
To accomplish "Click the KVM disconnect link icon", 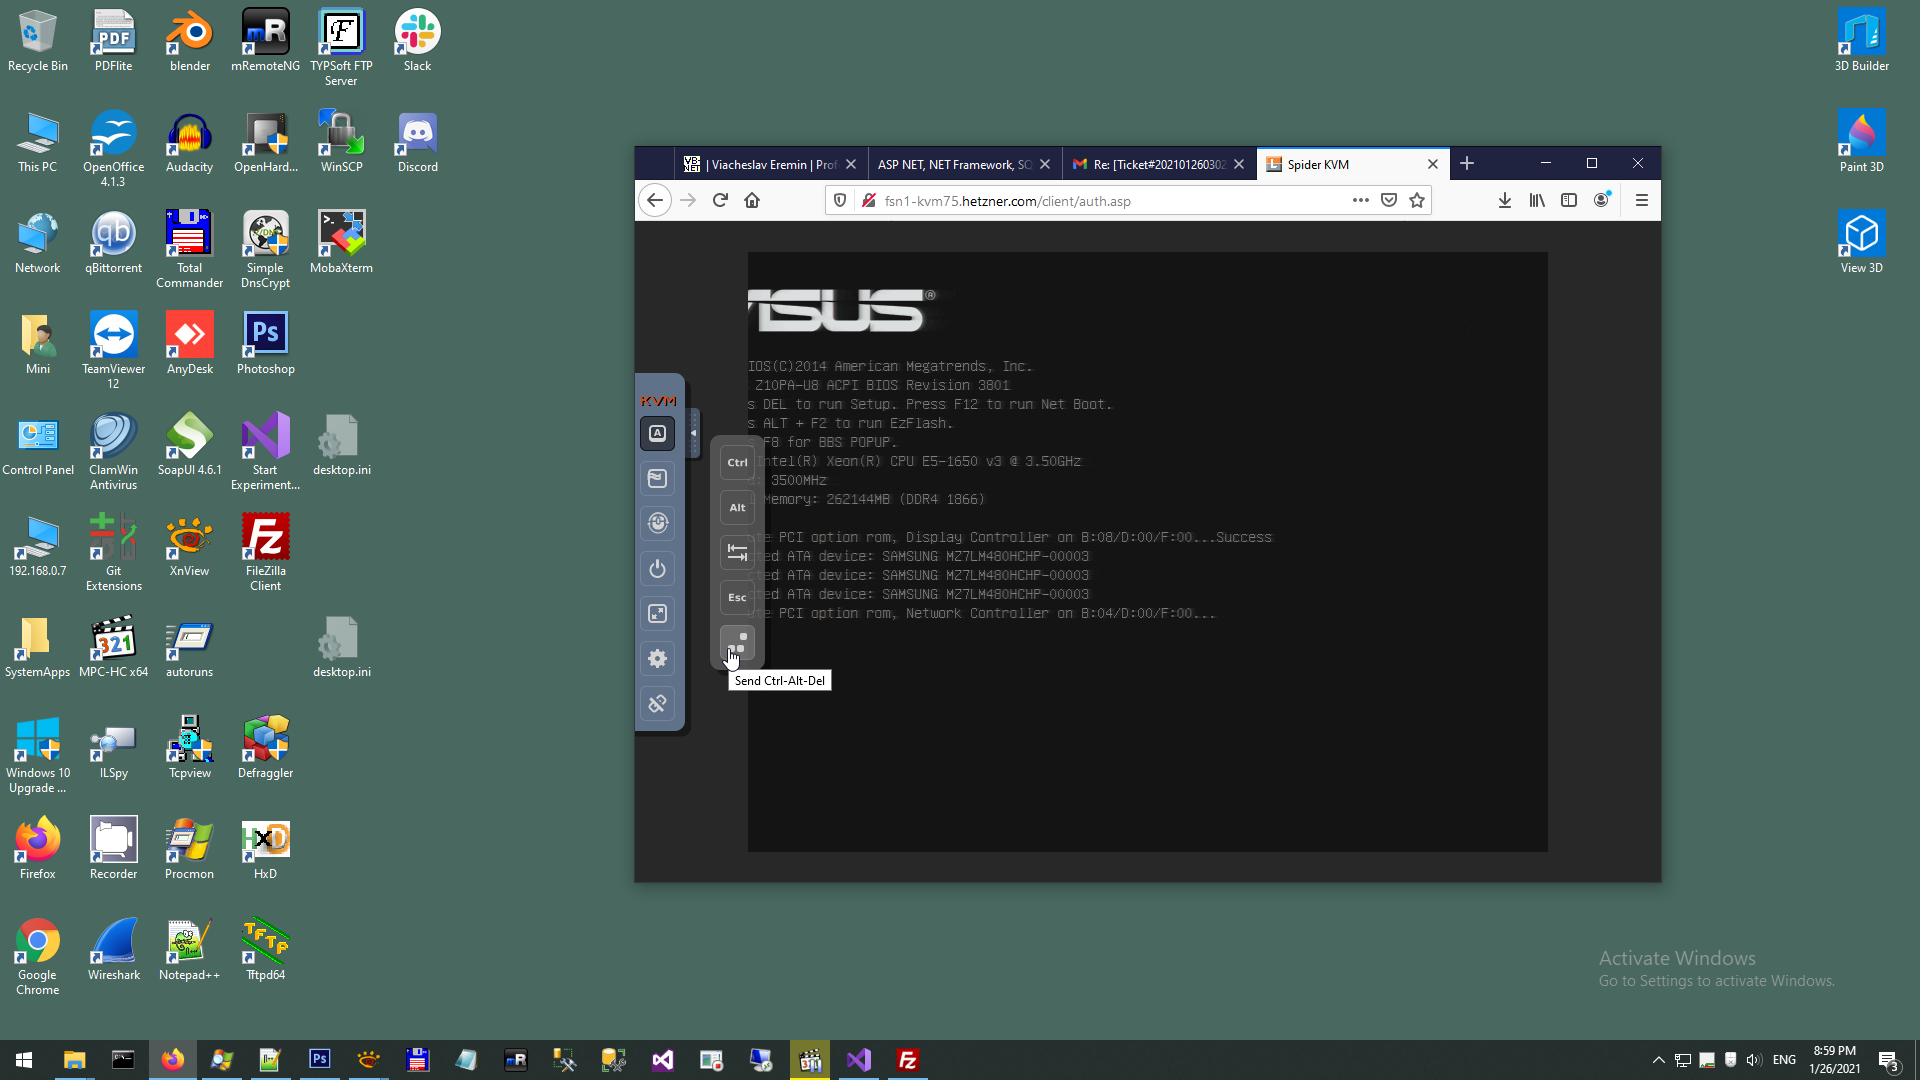I will coord(657,704).
